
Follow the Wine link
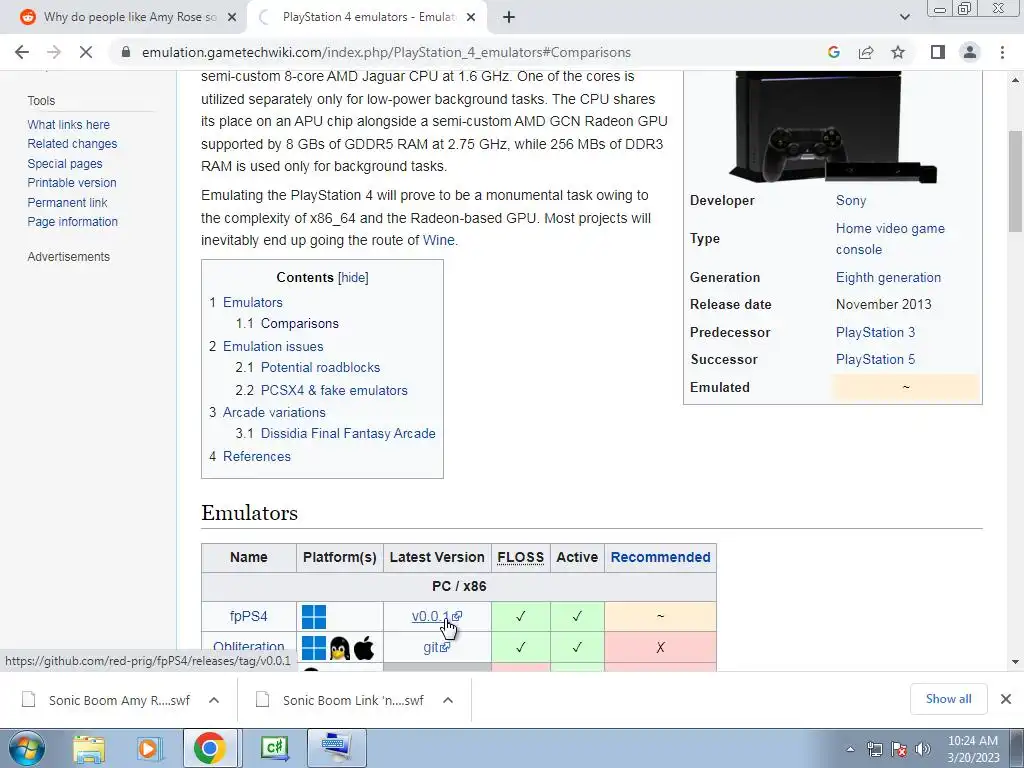[x=438, y=240]
